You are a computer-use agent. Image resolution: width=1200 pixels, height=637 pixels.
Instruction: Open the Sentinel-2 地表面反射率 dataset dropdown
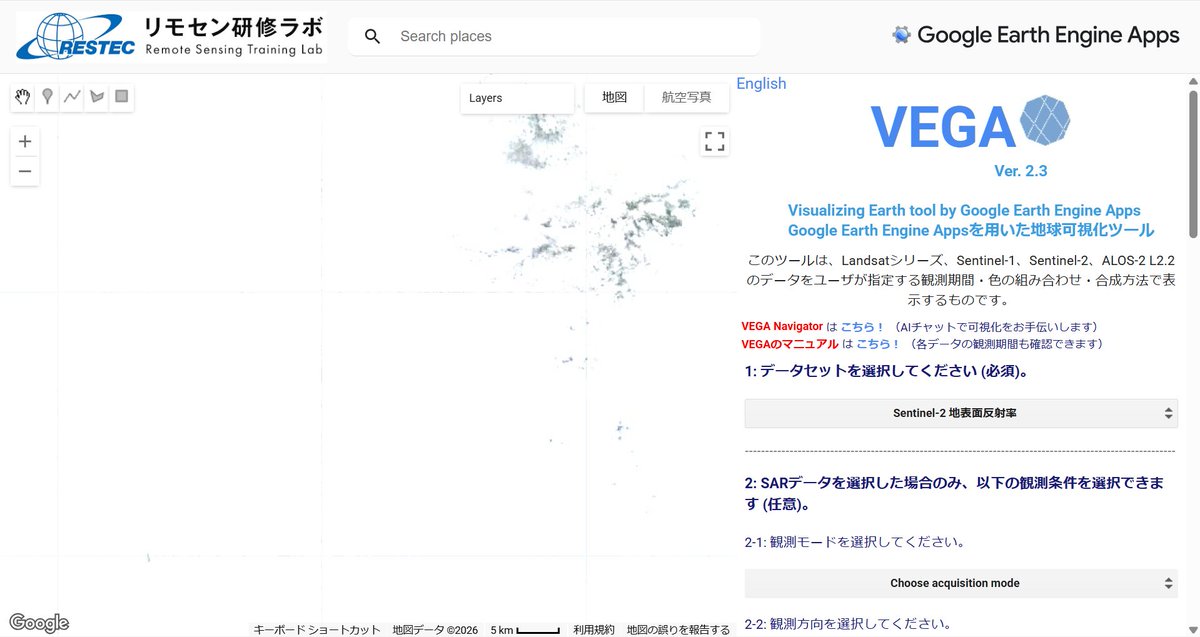coord(961,413)
